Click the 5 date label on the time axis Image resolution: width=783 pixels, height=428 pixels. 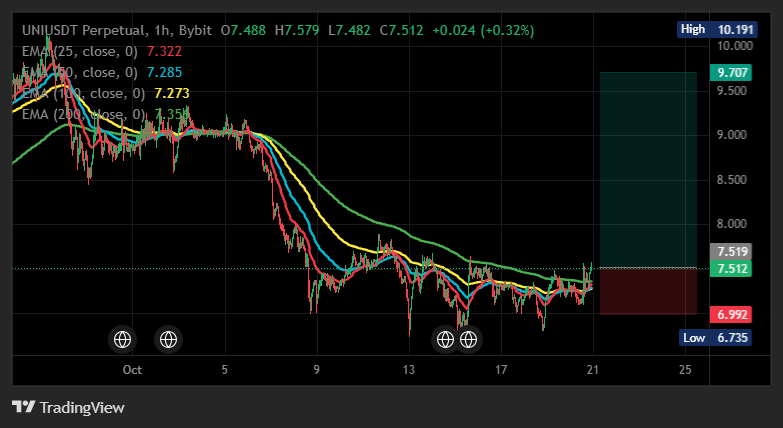(224, 370)
